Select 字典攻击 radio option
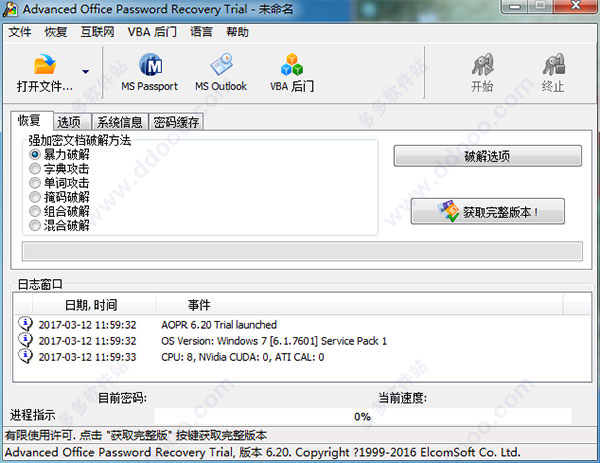 tap(34, 169)
